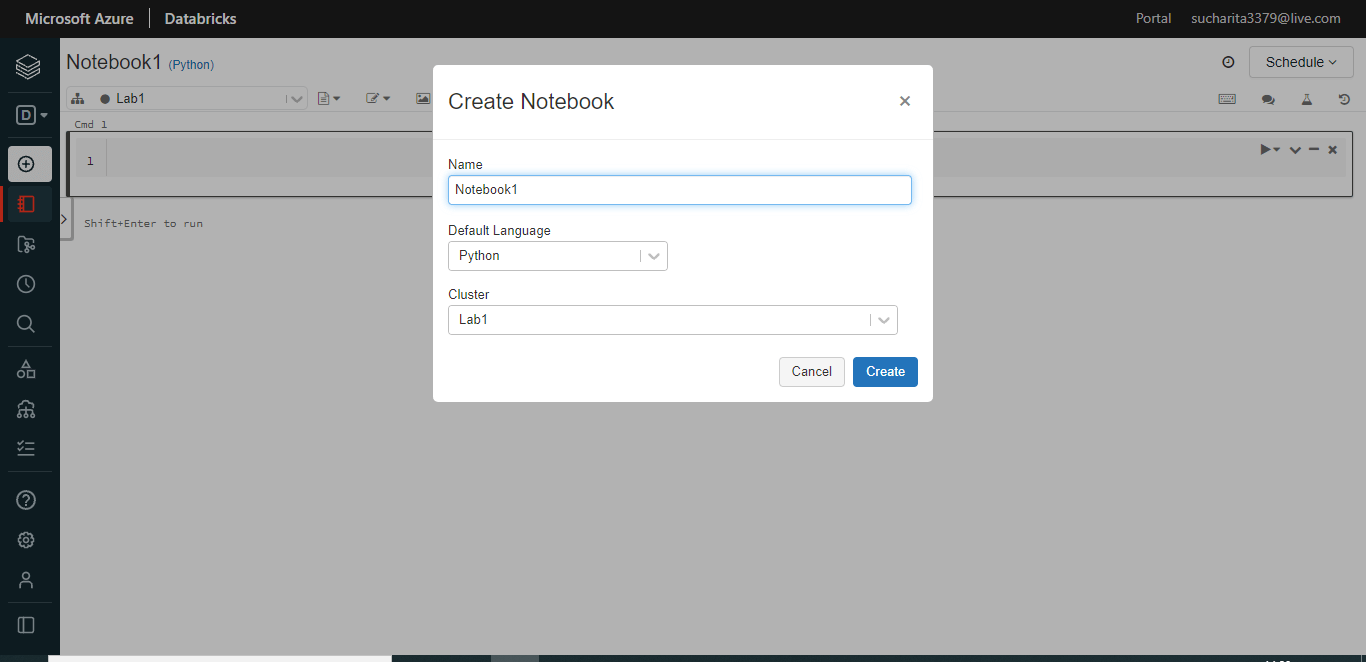The height and width of the screenshot is (662, 1366).
Task: Open the Schedule dropdown
Action: pyautogui.click(x=1300, y=62)
